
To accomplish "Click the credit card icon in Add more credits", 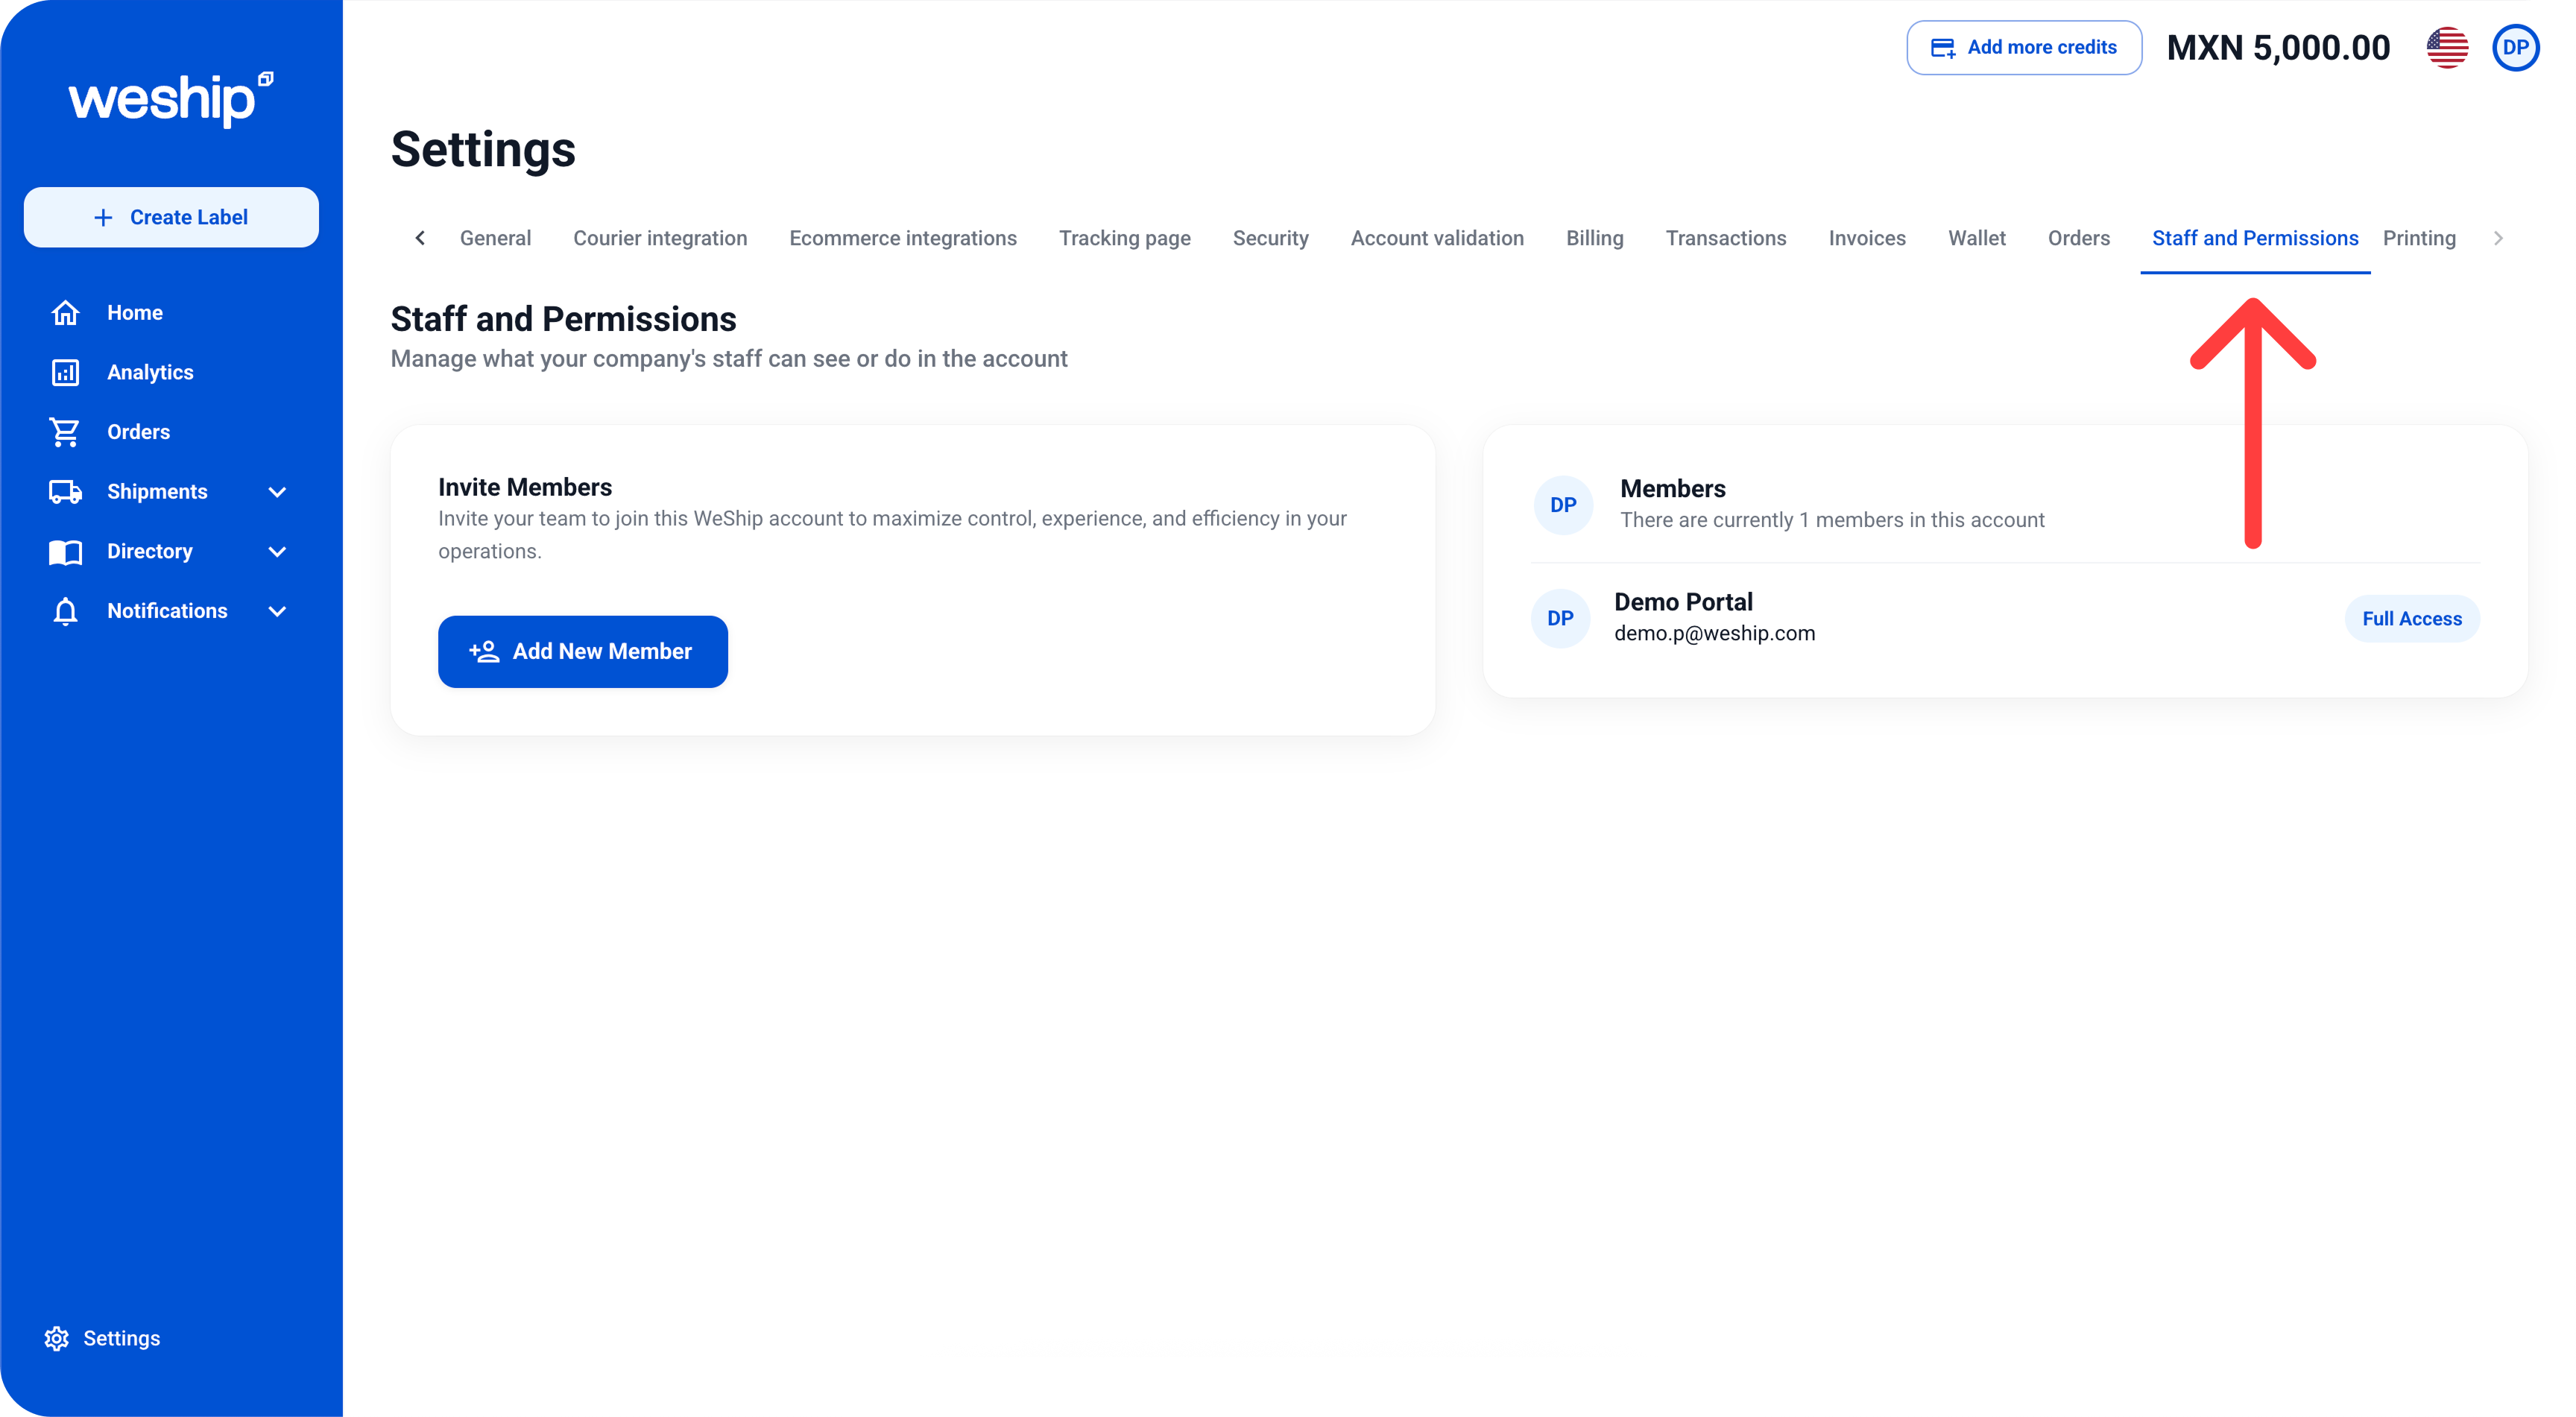I will (x=1942, y=47).
